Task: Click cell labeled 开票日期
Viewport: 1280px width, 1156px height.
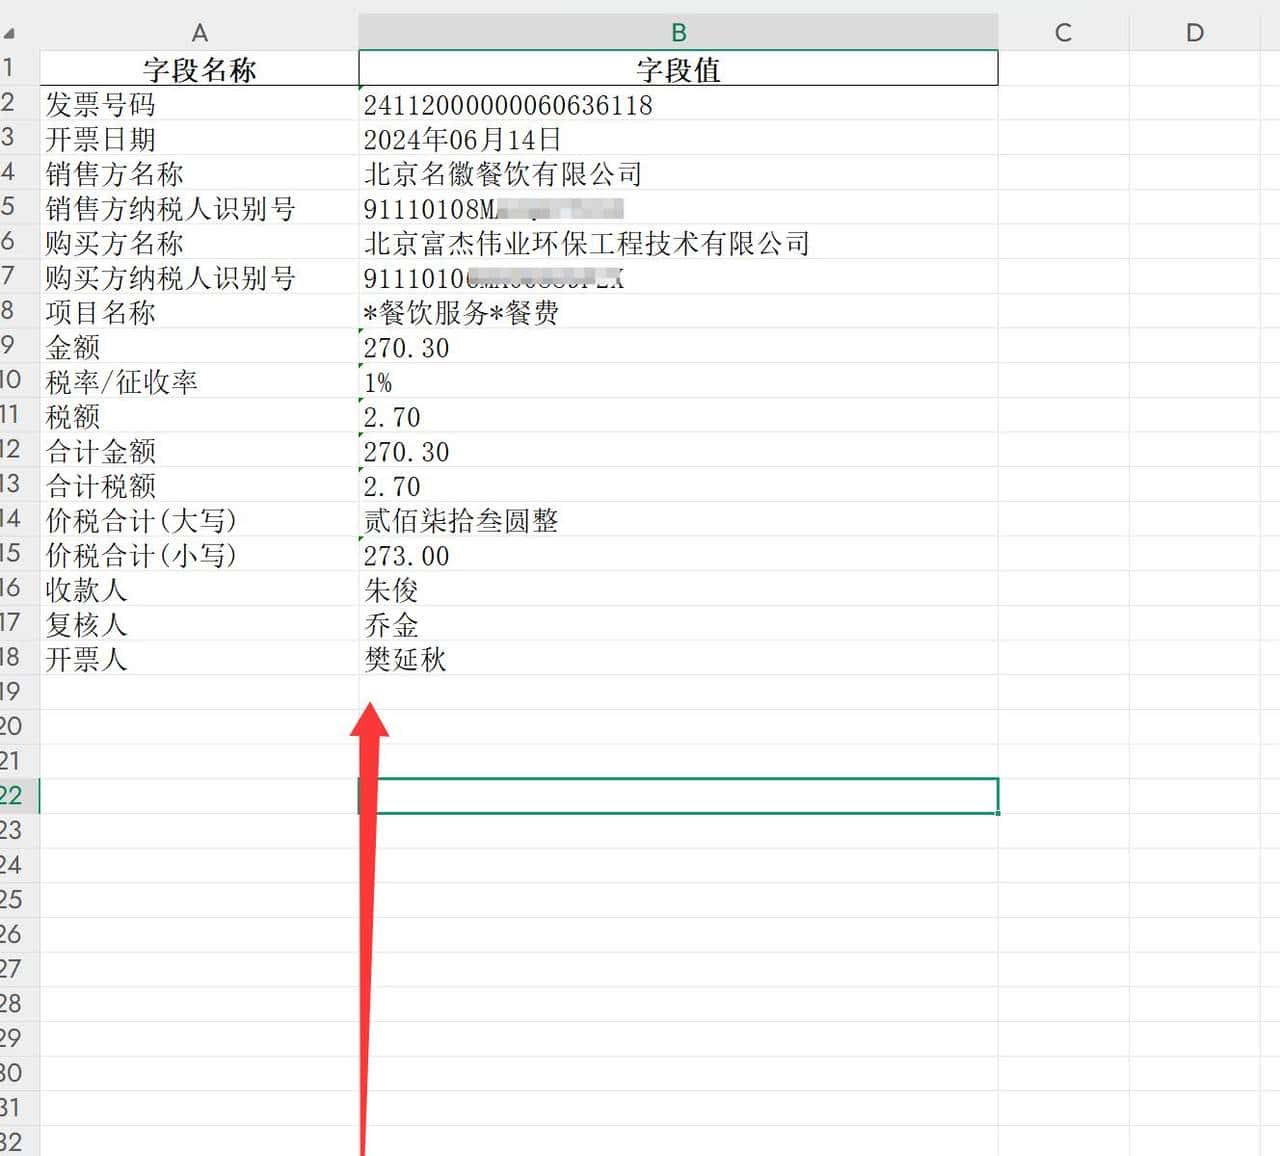Action: coord(199,139)
